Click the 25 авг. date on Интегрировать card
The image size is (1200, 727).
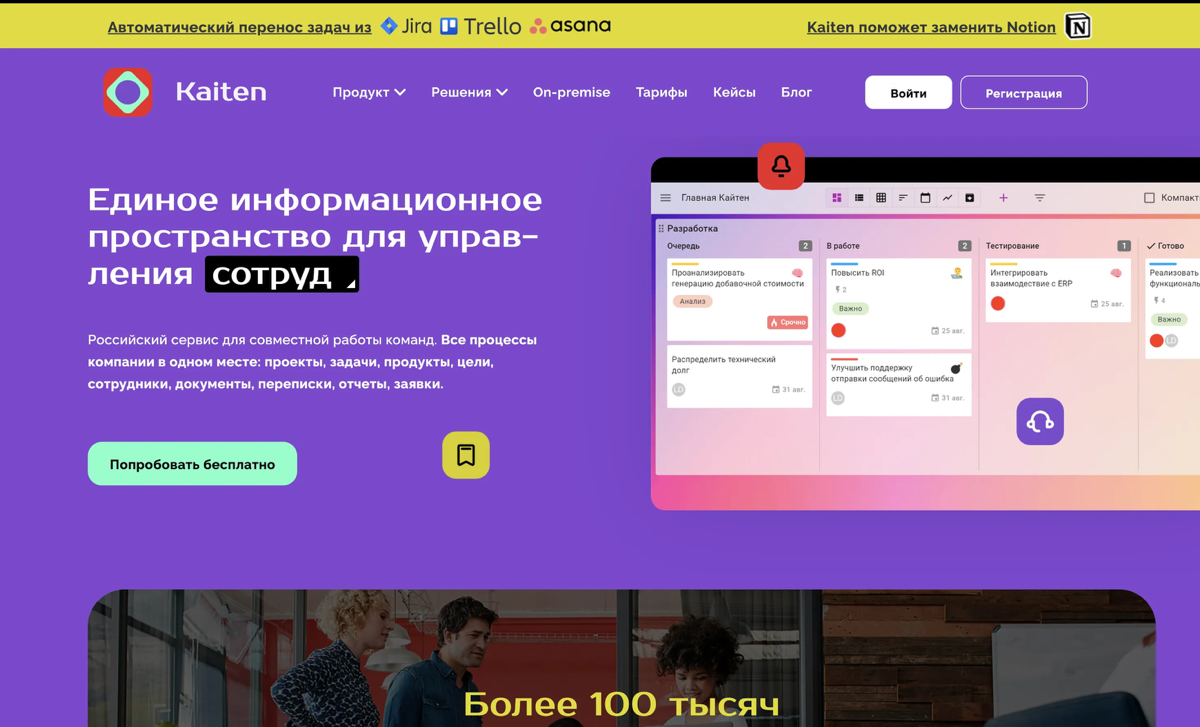tap(1108, 303)
